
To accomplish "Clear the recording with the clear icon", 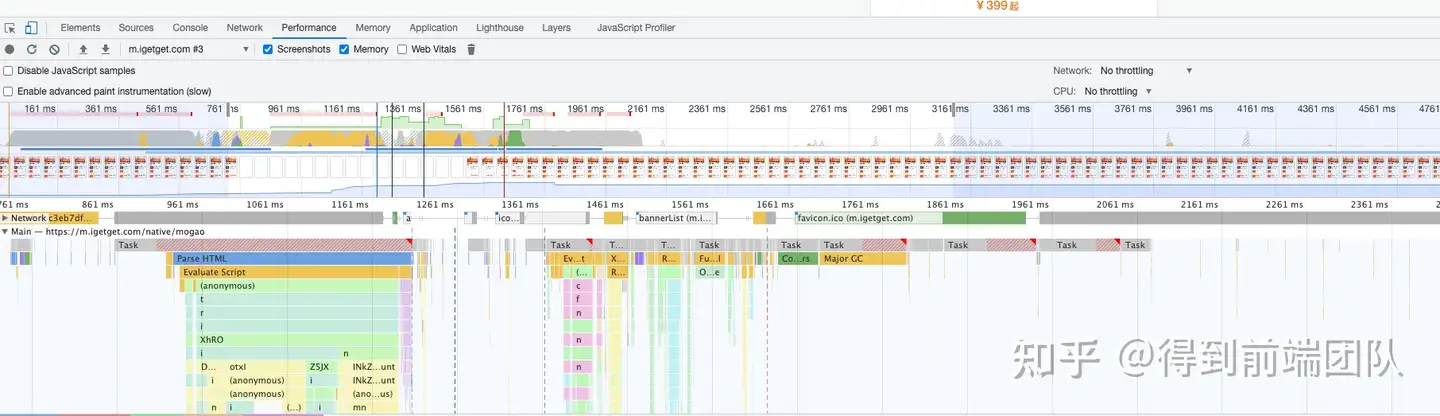I will (54, 49).
